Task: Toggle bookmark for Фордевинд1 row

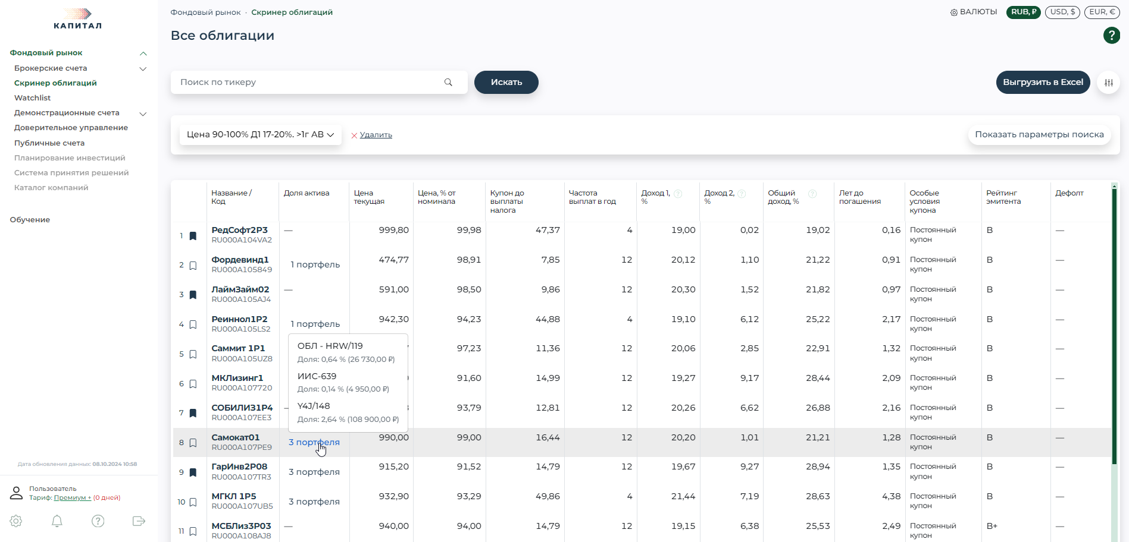Action: (193, 265)
